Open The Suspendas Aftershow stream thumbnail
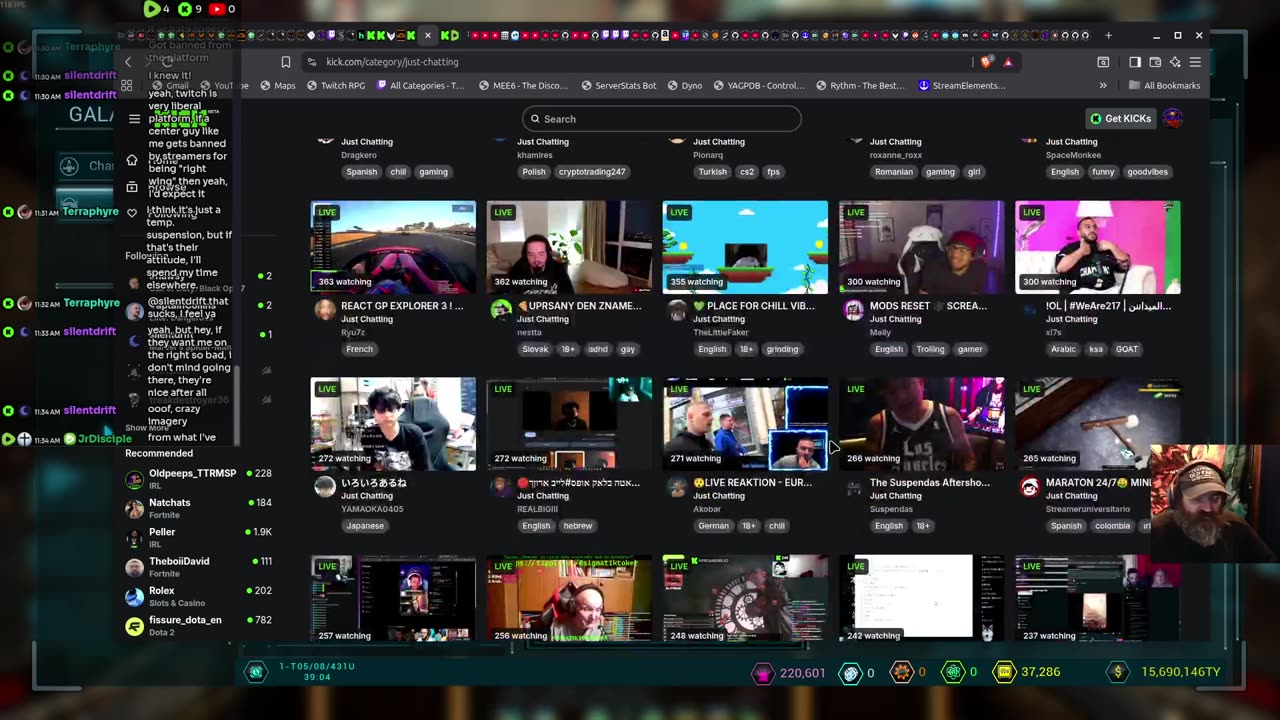This screenshot has width=1280, height=720. tap(921, 424)
